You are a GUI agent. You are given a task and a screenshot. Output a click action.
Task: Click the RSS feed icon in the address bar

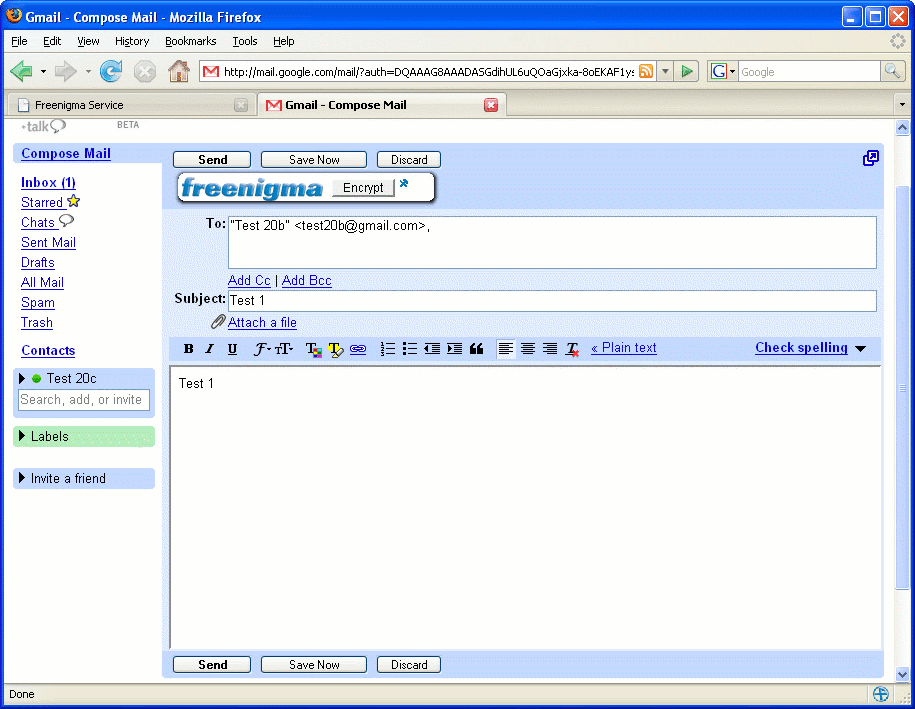tap(646, 71)
